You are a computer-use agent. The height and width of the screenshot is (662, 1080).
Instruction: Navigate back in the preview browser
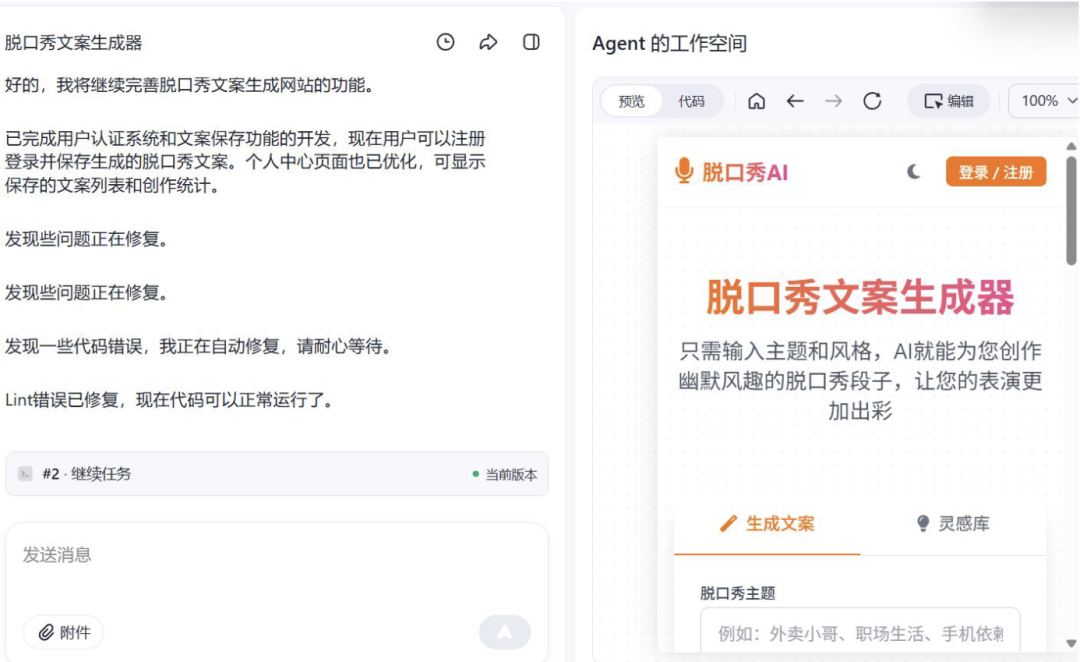795,101
